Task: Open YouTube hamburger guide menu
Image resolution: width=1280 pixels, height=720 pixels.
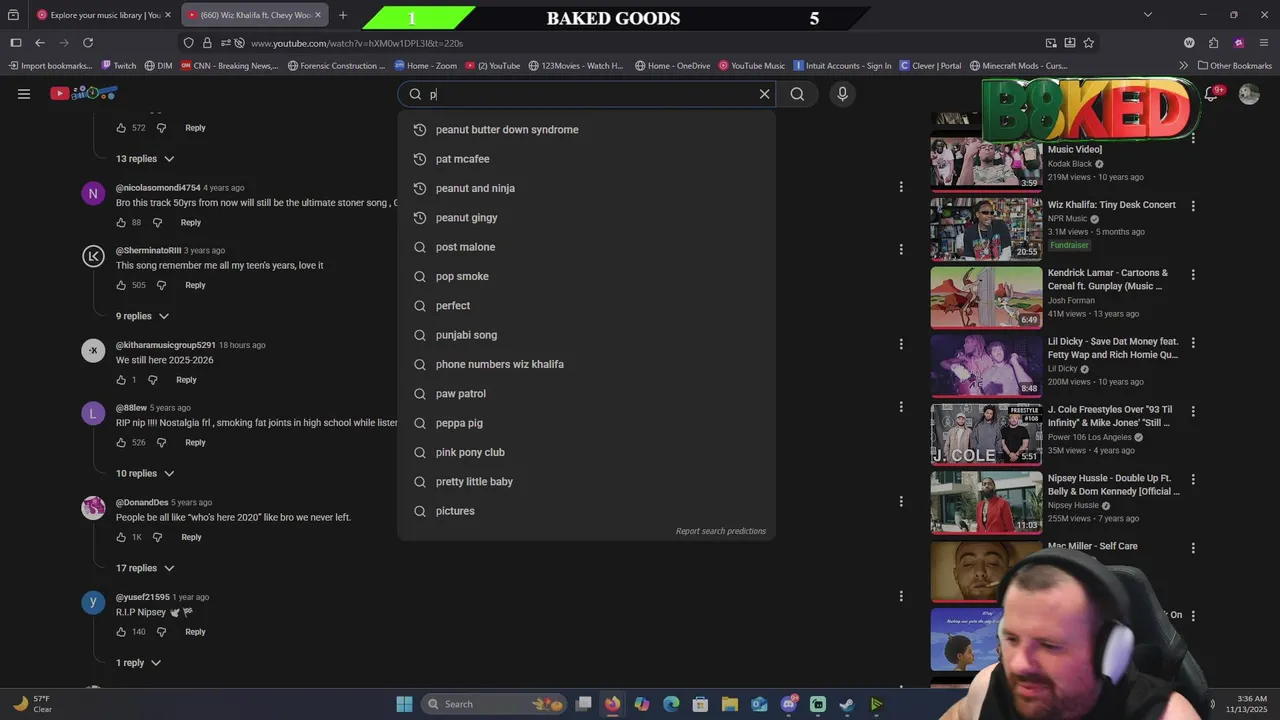Action: [x=24, y=94]
